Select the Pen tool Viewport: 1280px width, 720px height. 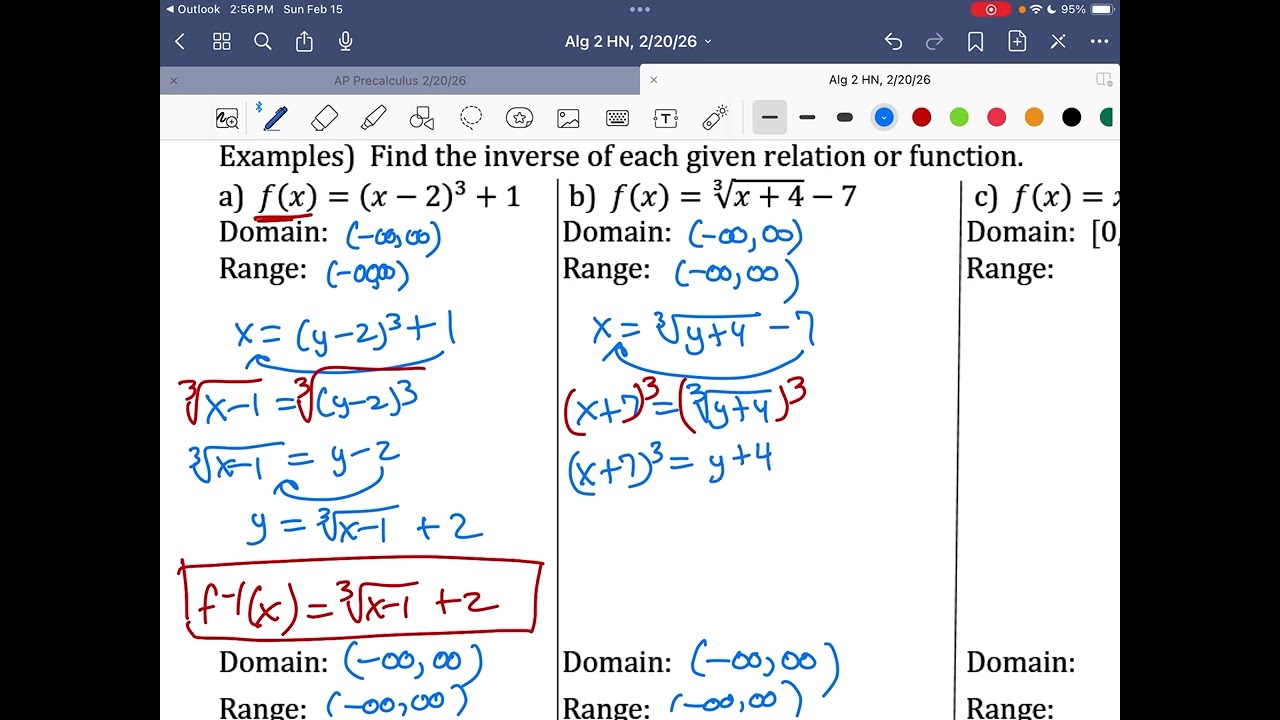pyautogui.click(x=274, y=118)
